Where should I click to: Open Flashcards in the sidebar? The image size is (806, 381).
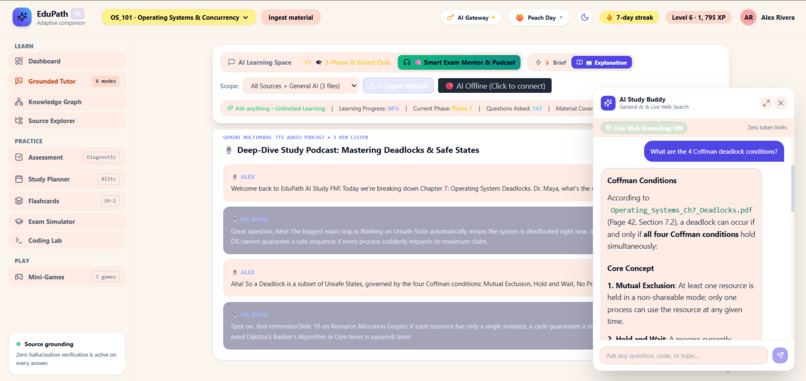pos(67,201)
